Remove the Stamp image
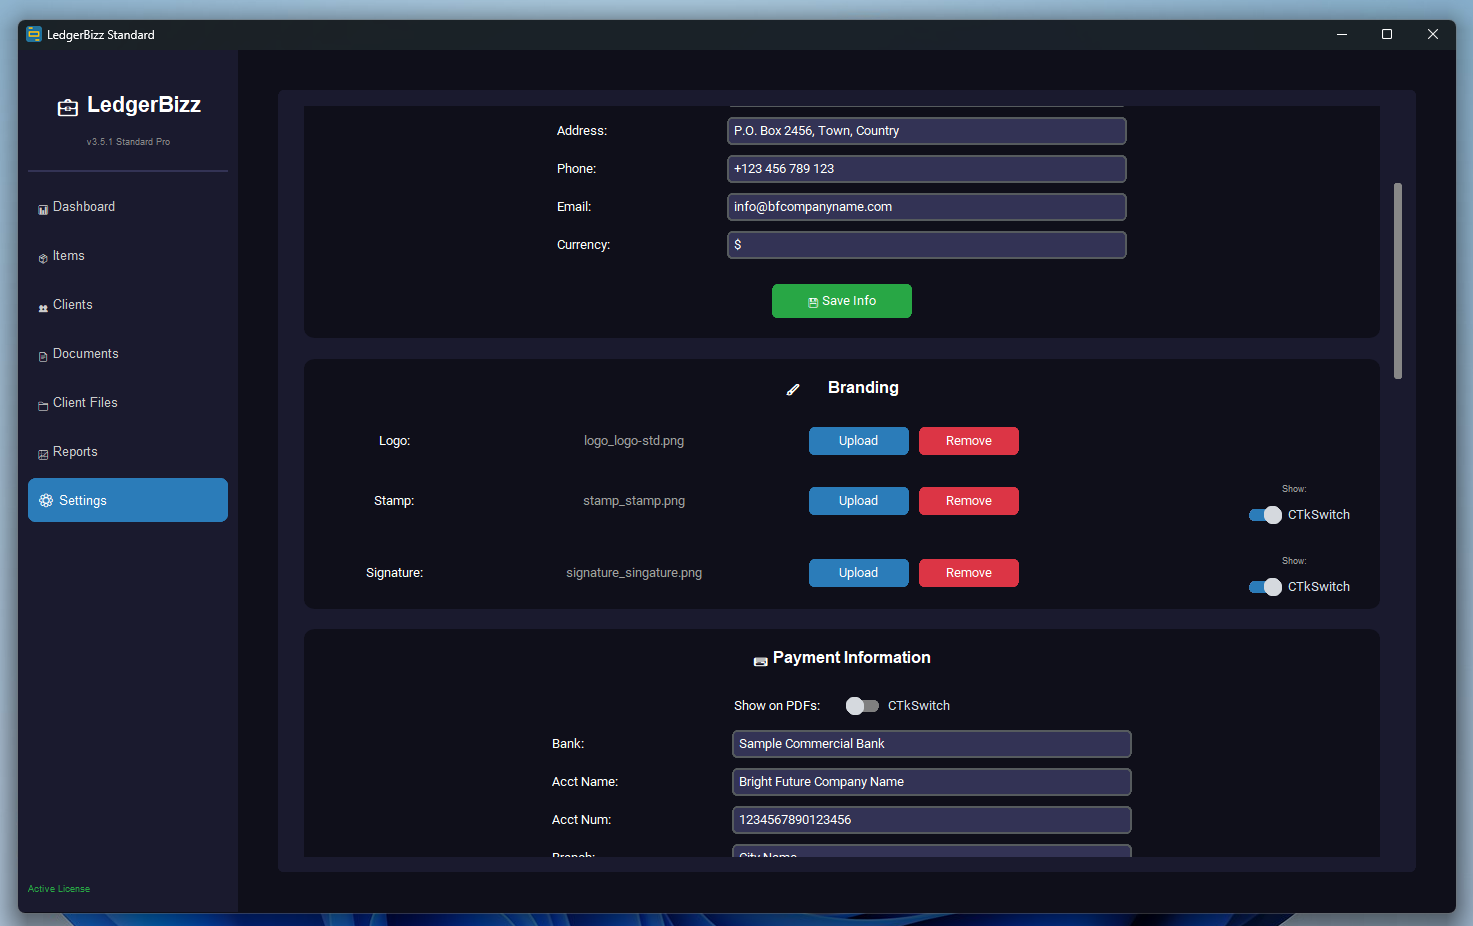Image resolution: width=1473 pixels, height=926 pixels. click(969, 501)
